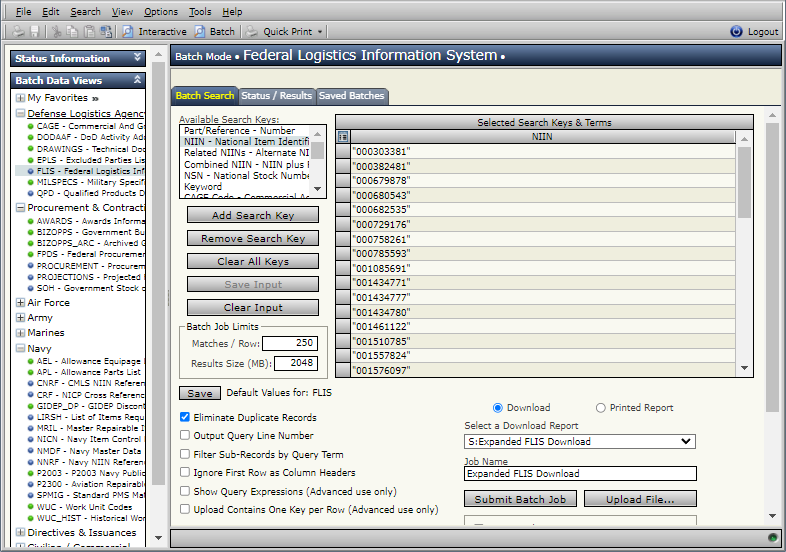
Task: Enable Show Query Expressions checkbox
Action: click(185, 491)
